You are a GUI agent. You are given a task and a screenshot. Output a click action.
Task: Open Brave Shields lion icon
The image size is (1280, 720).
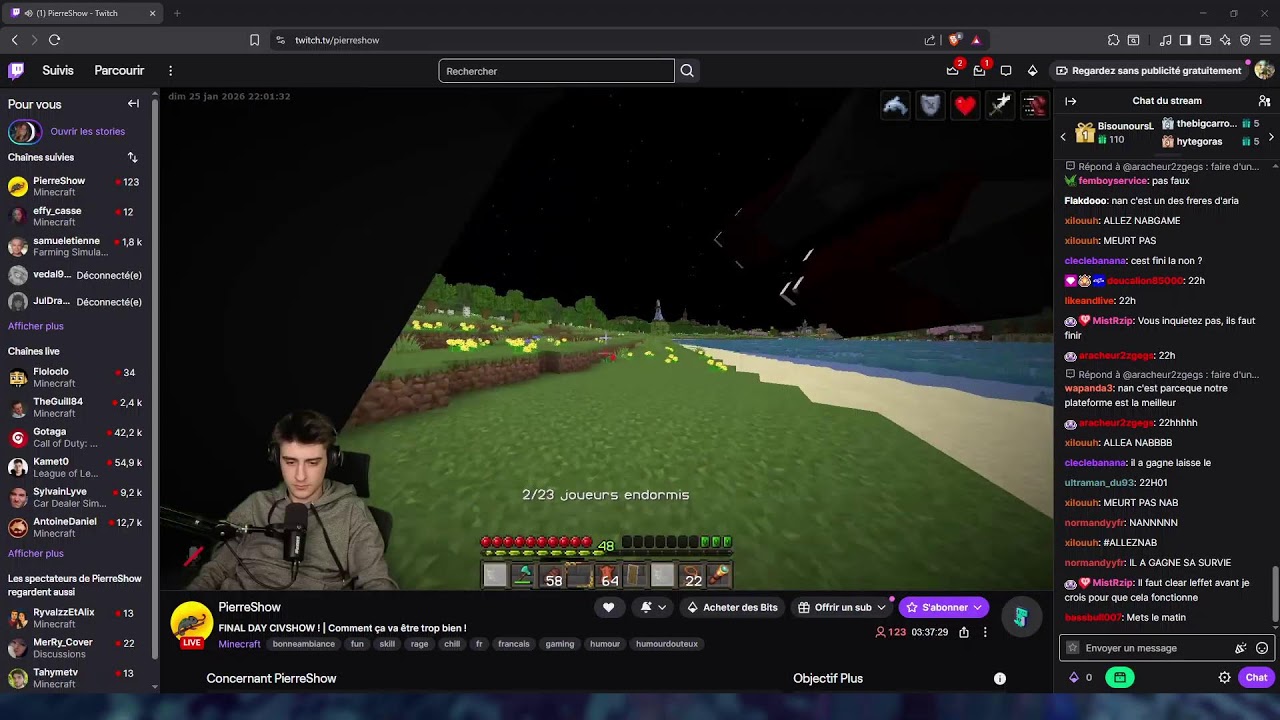pos(955,40)
